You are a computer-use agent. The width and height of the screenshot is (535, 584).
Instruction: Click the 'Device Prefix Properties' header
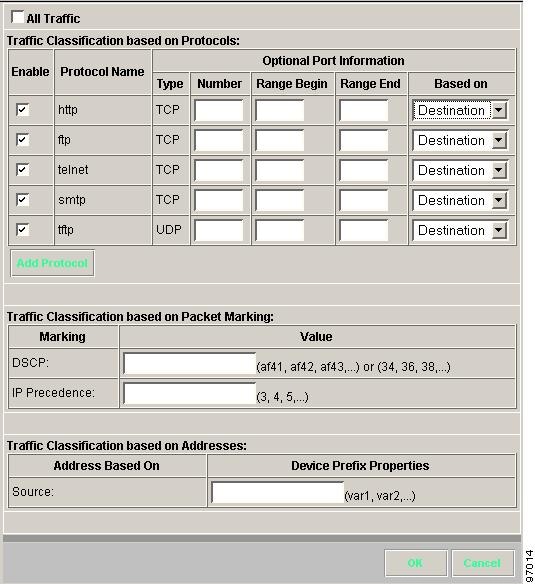360,466
